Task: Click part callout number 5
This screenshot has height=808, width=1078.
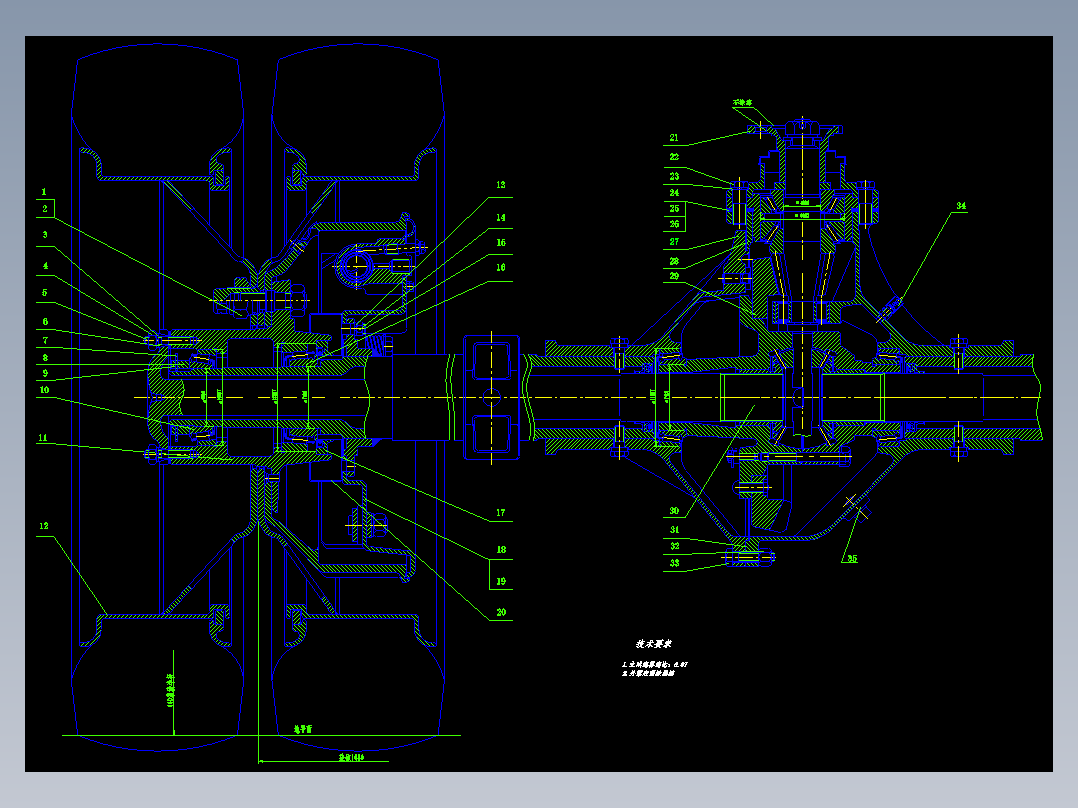Action: pos(45,292)
